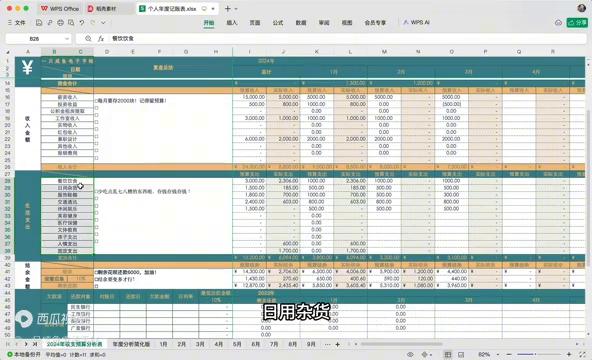Open the 视图 ribbon tab
Image resolution: width=592 pixels, height=360 pixels.
pyautogui.click(x=347, y=23)
